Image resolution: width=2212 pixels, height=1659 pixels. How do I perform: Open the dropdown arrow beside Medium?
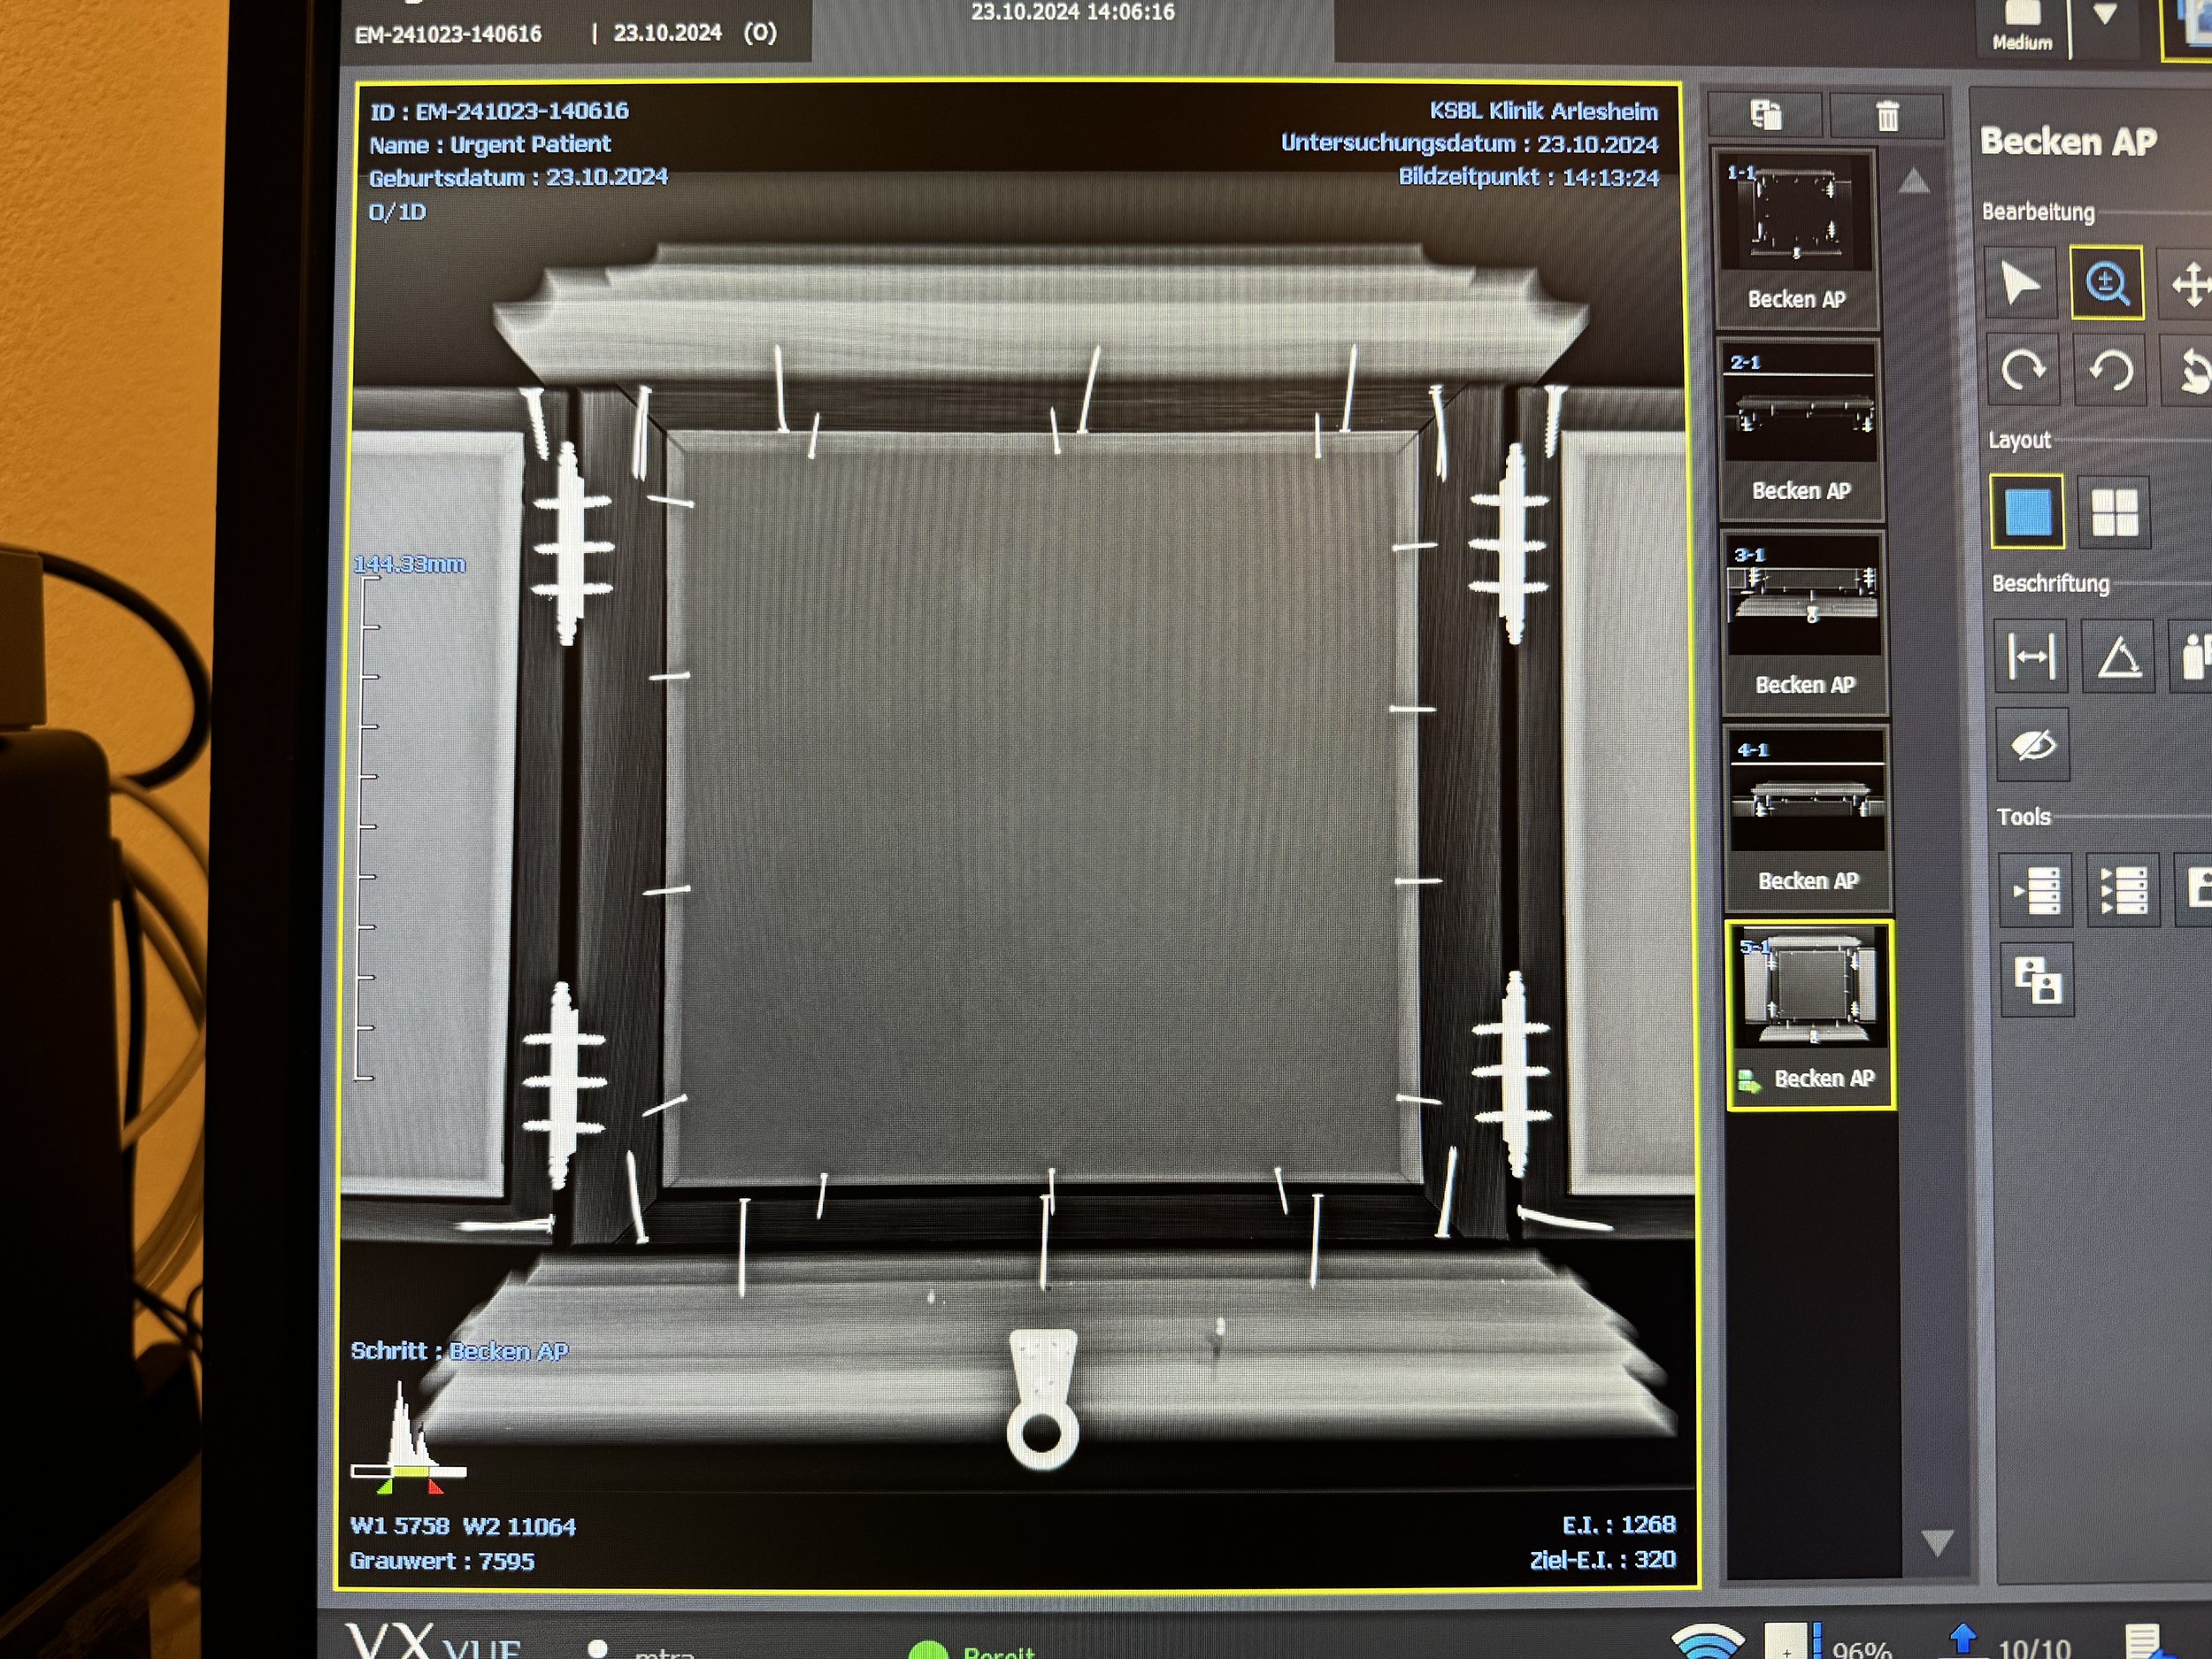point(2105,15)
